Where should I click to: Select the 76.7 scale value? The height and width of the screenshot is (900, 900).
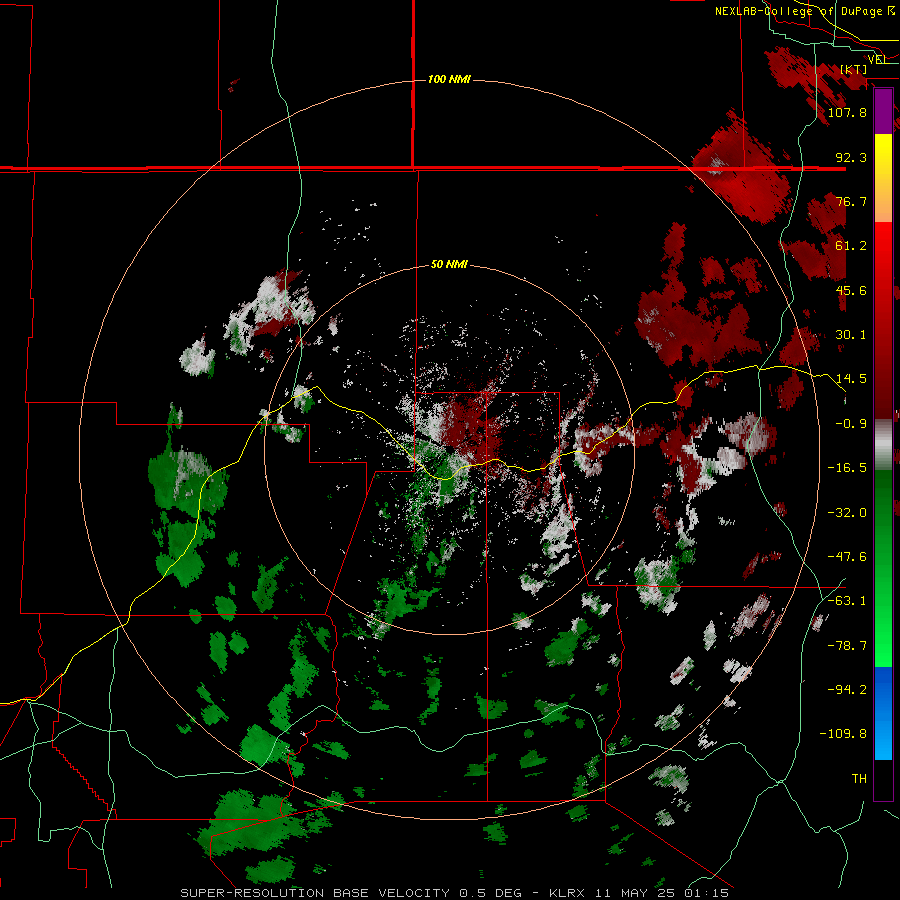851,201
